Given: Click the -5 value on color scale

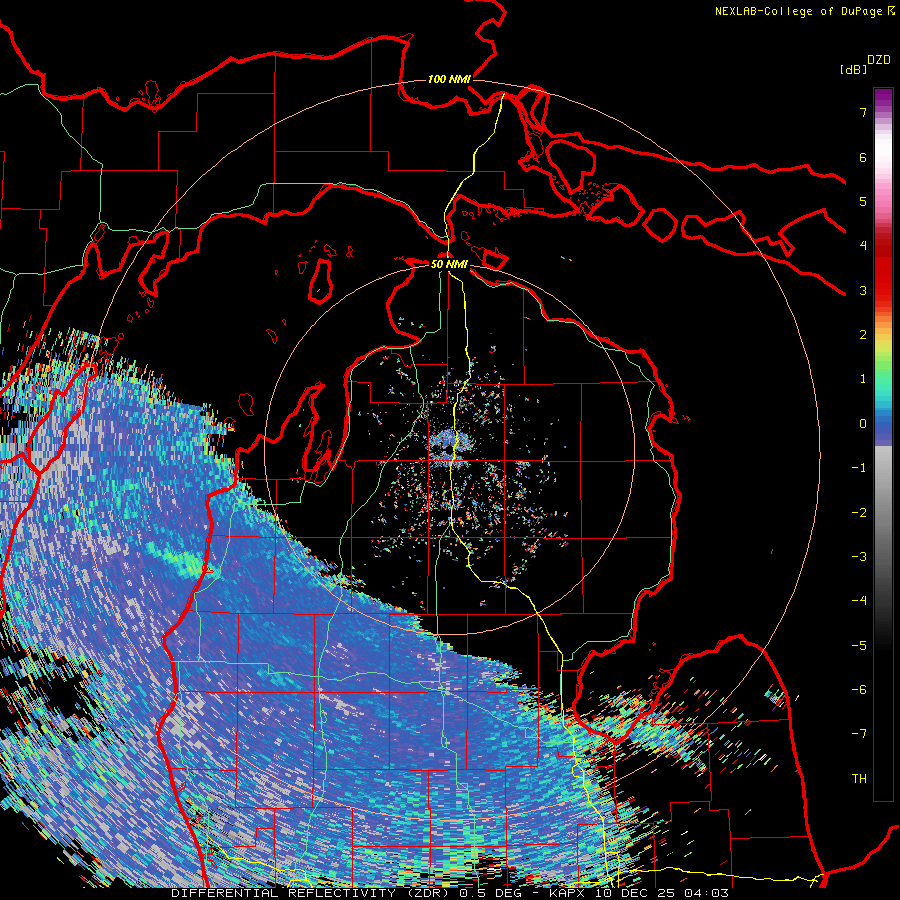Looking at the screenshot, I should (x=859, y=646).
